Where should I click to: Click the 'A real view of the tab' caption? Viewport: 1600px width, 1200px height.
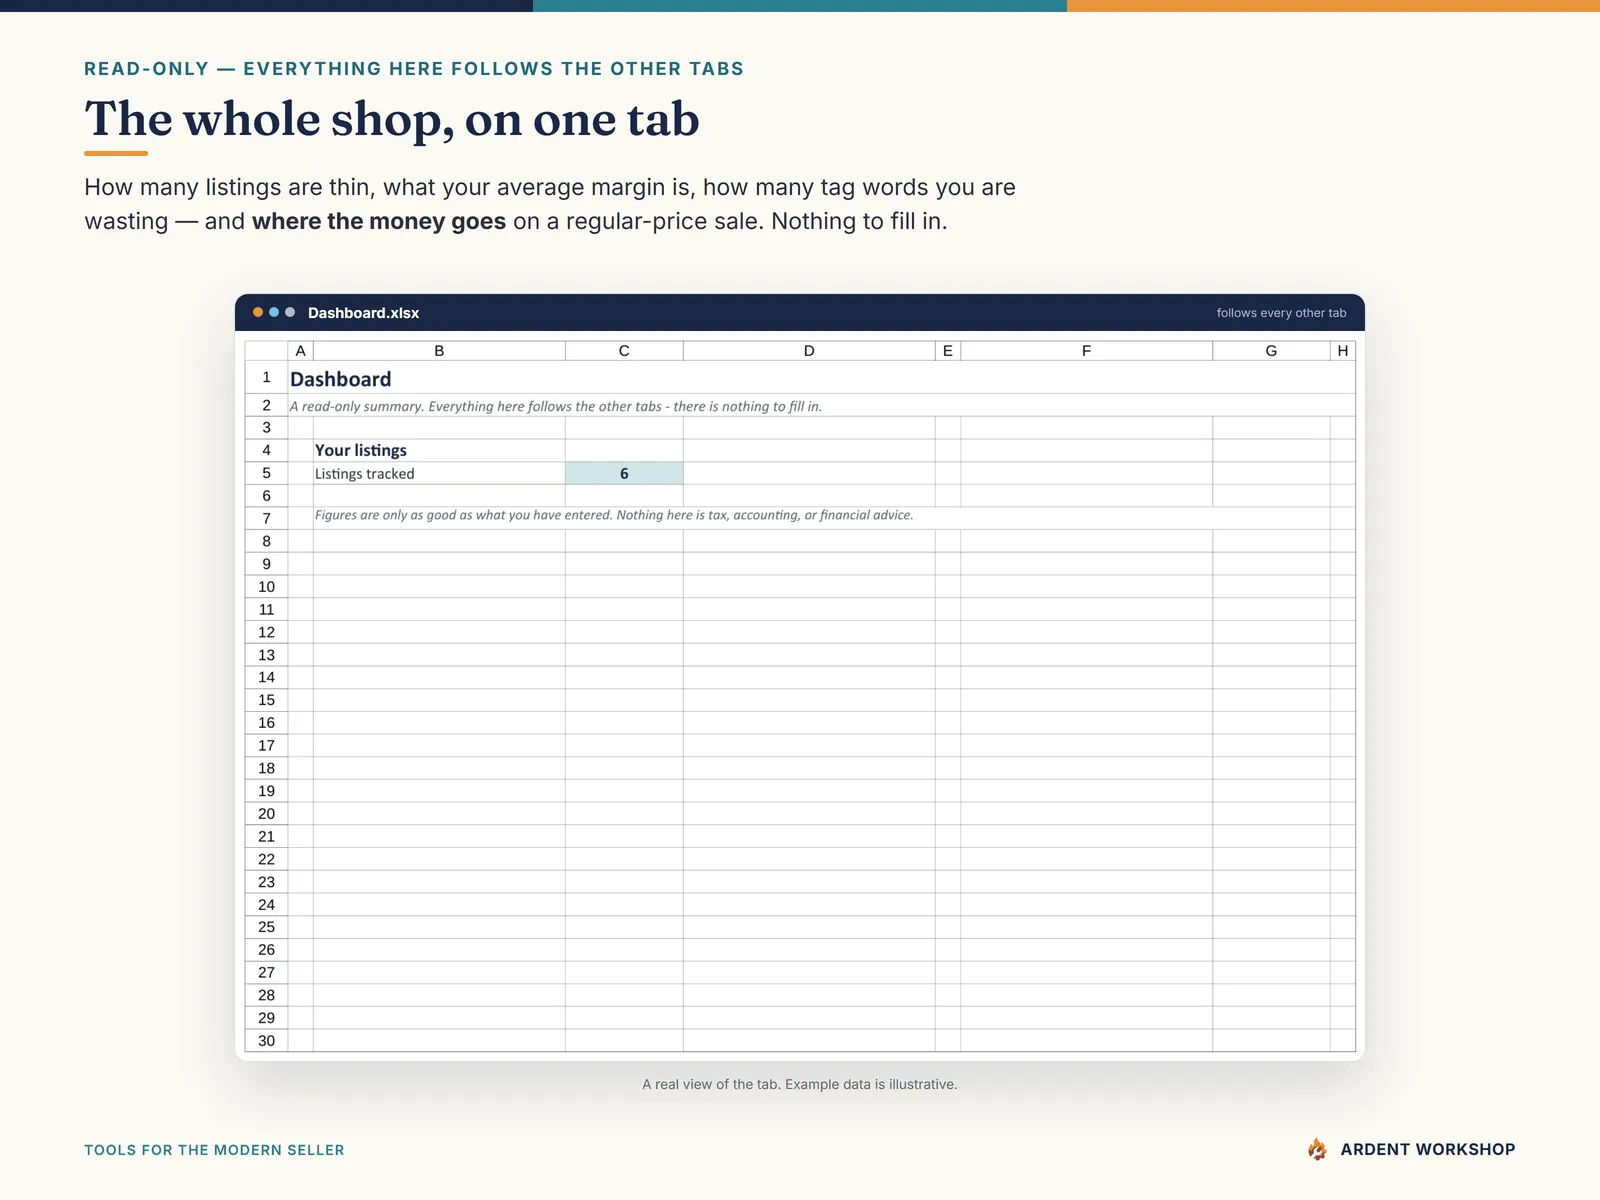[800, 1084]
